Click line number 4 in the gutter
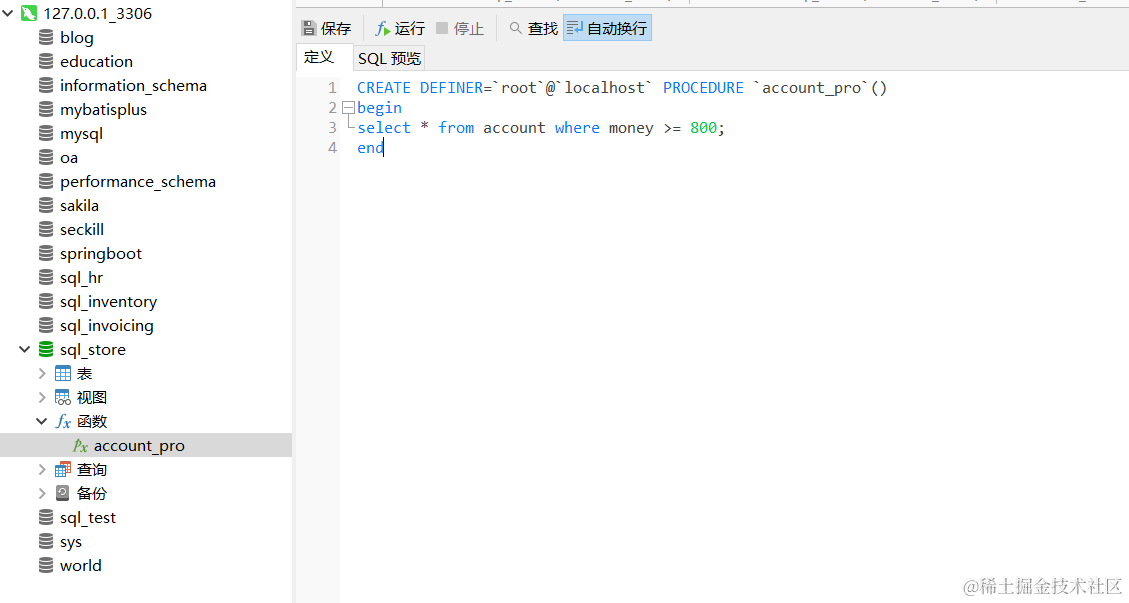The image size is (1129, 603). [x=332, y=148]
